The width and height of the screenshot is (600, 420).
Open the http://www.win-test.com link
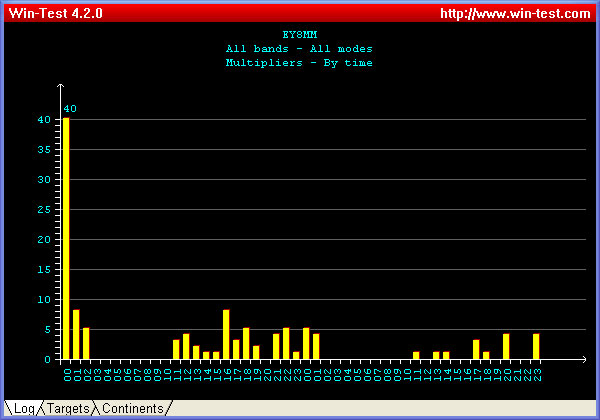click(515, 13)
